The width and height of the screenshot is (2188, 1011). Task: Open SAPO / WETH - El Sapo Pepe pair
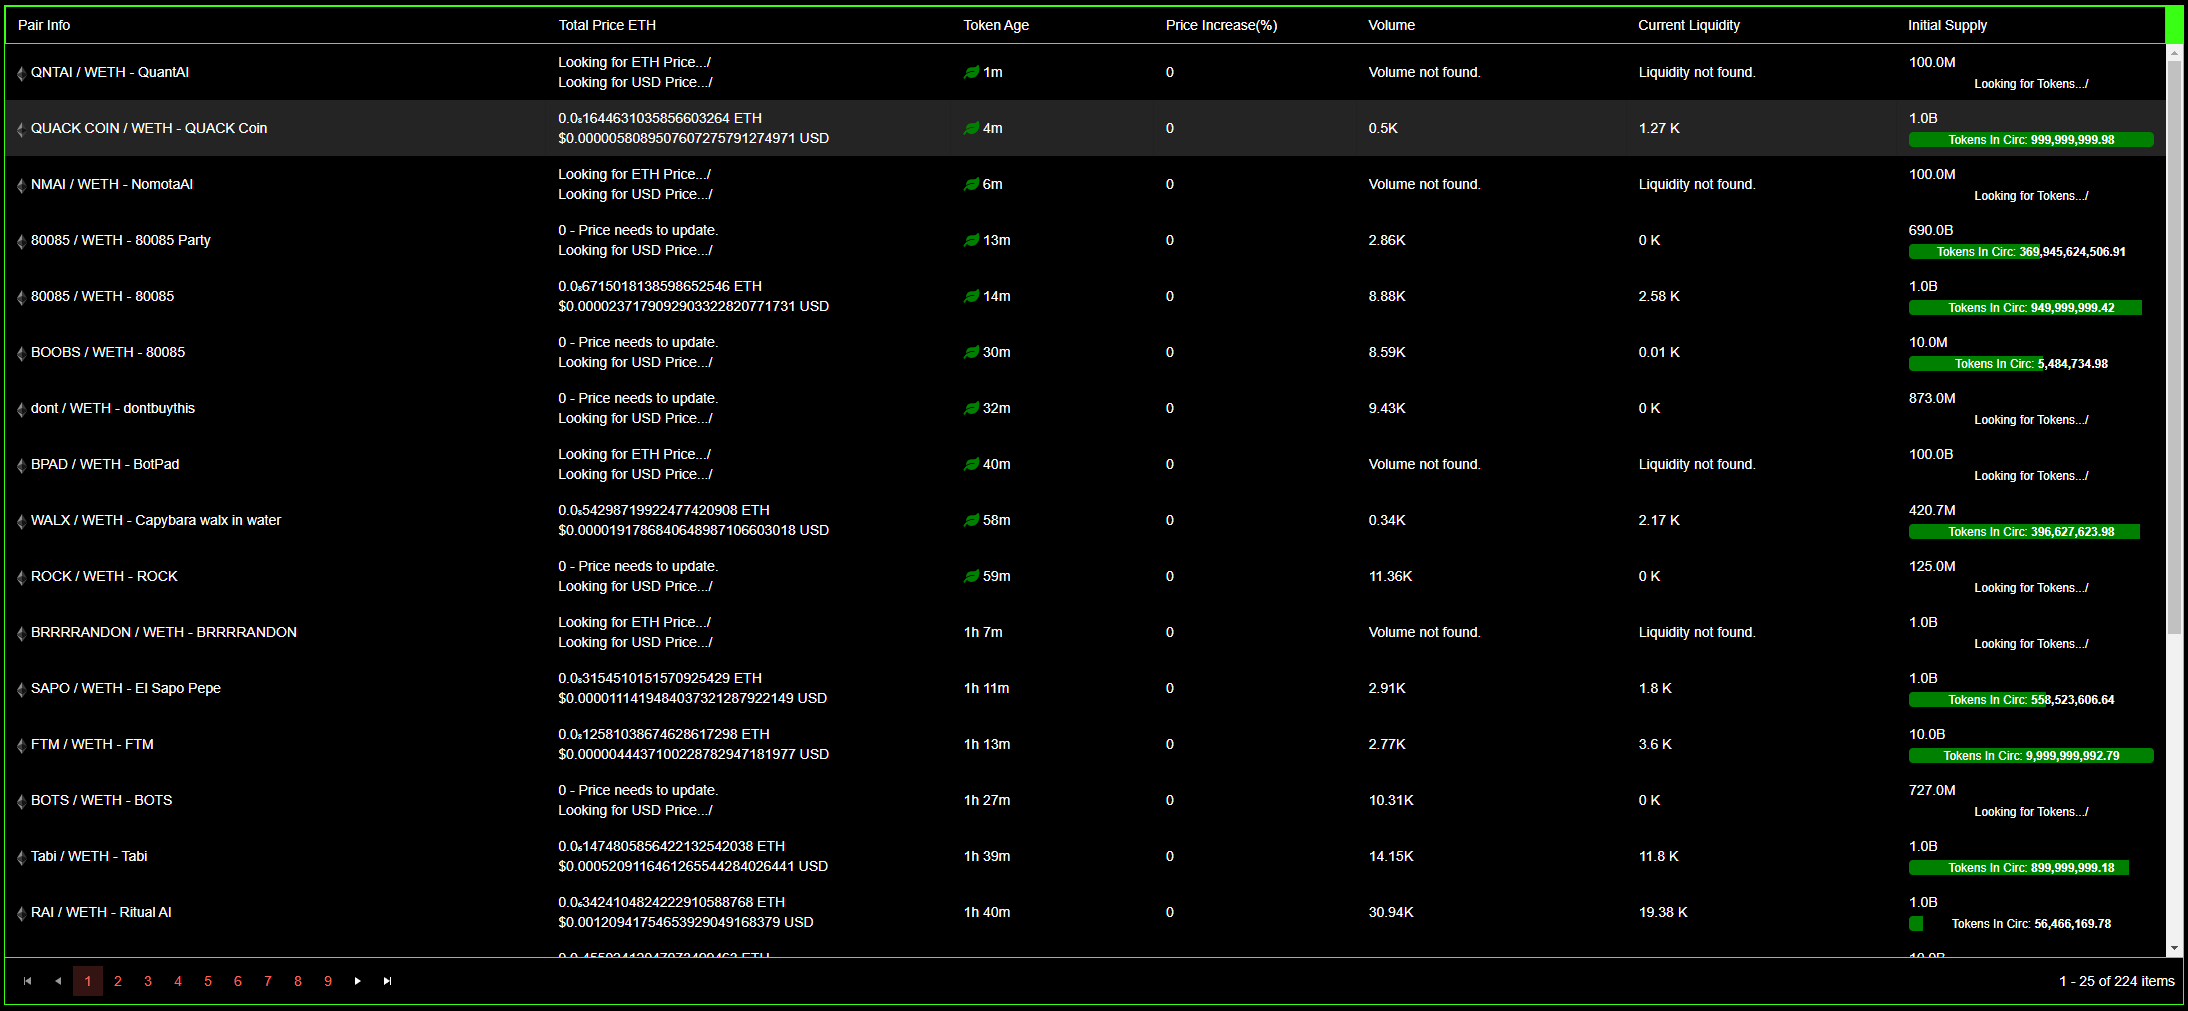click(x=125, y=688)
